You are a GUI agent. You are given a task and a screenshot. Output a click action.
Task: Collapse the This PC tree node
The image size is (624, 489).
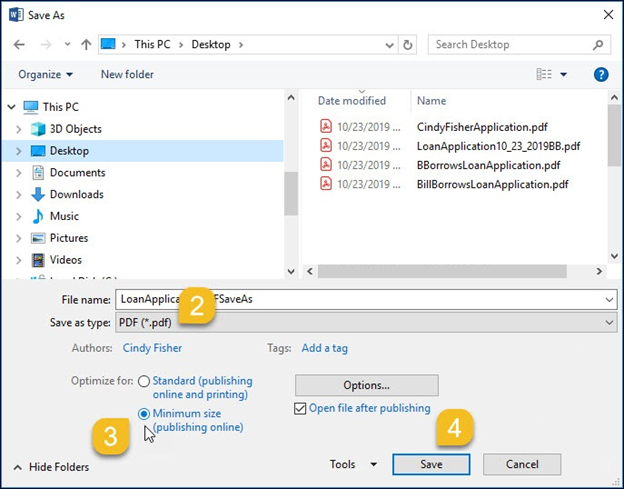[x=12, y=107]
